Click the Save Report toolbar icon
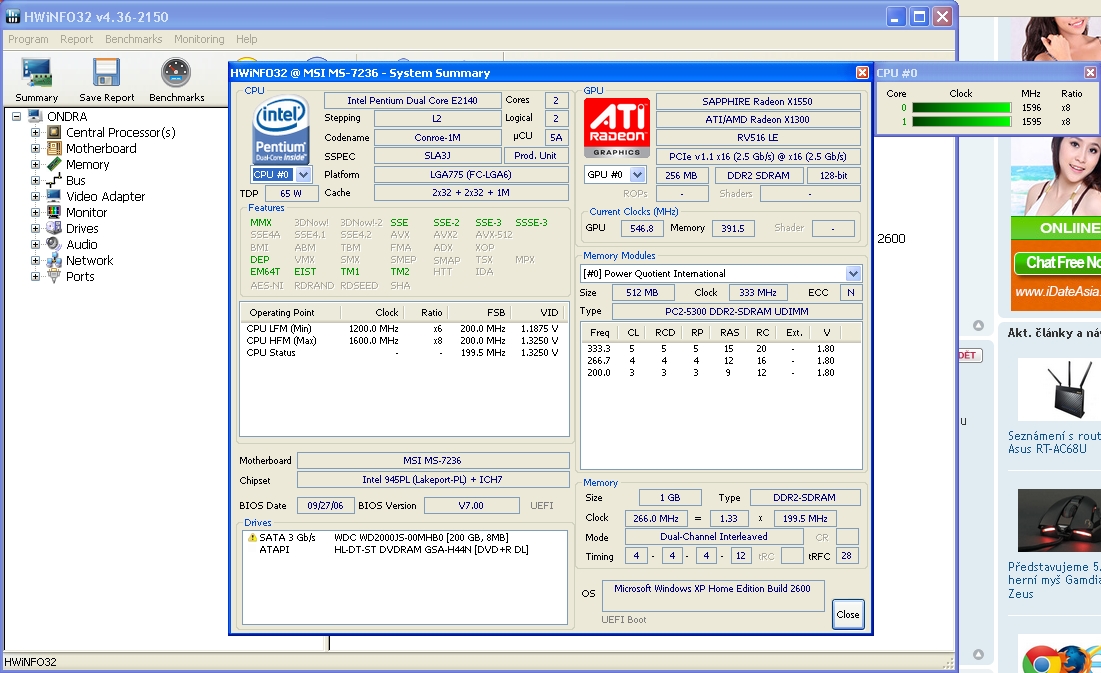The image size is (1101, 673). (x=106, y=76)
